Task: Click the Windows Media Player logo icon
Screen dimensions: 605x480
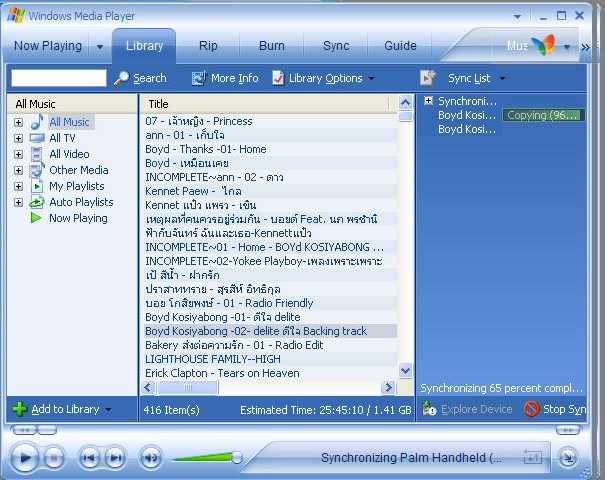Action: coord(16,15)
